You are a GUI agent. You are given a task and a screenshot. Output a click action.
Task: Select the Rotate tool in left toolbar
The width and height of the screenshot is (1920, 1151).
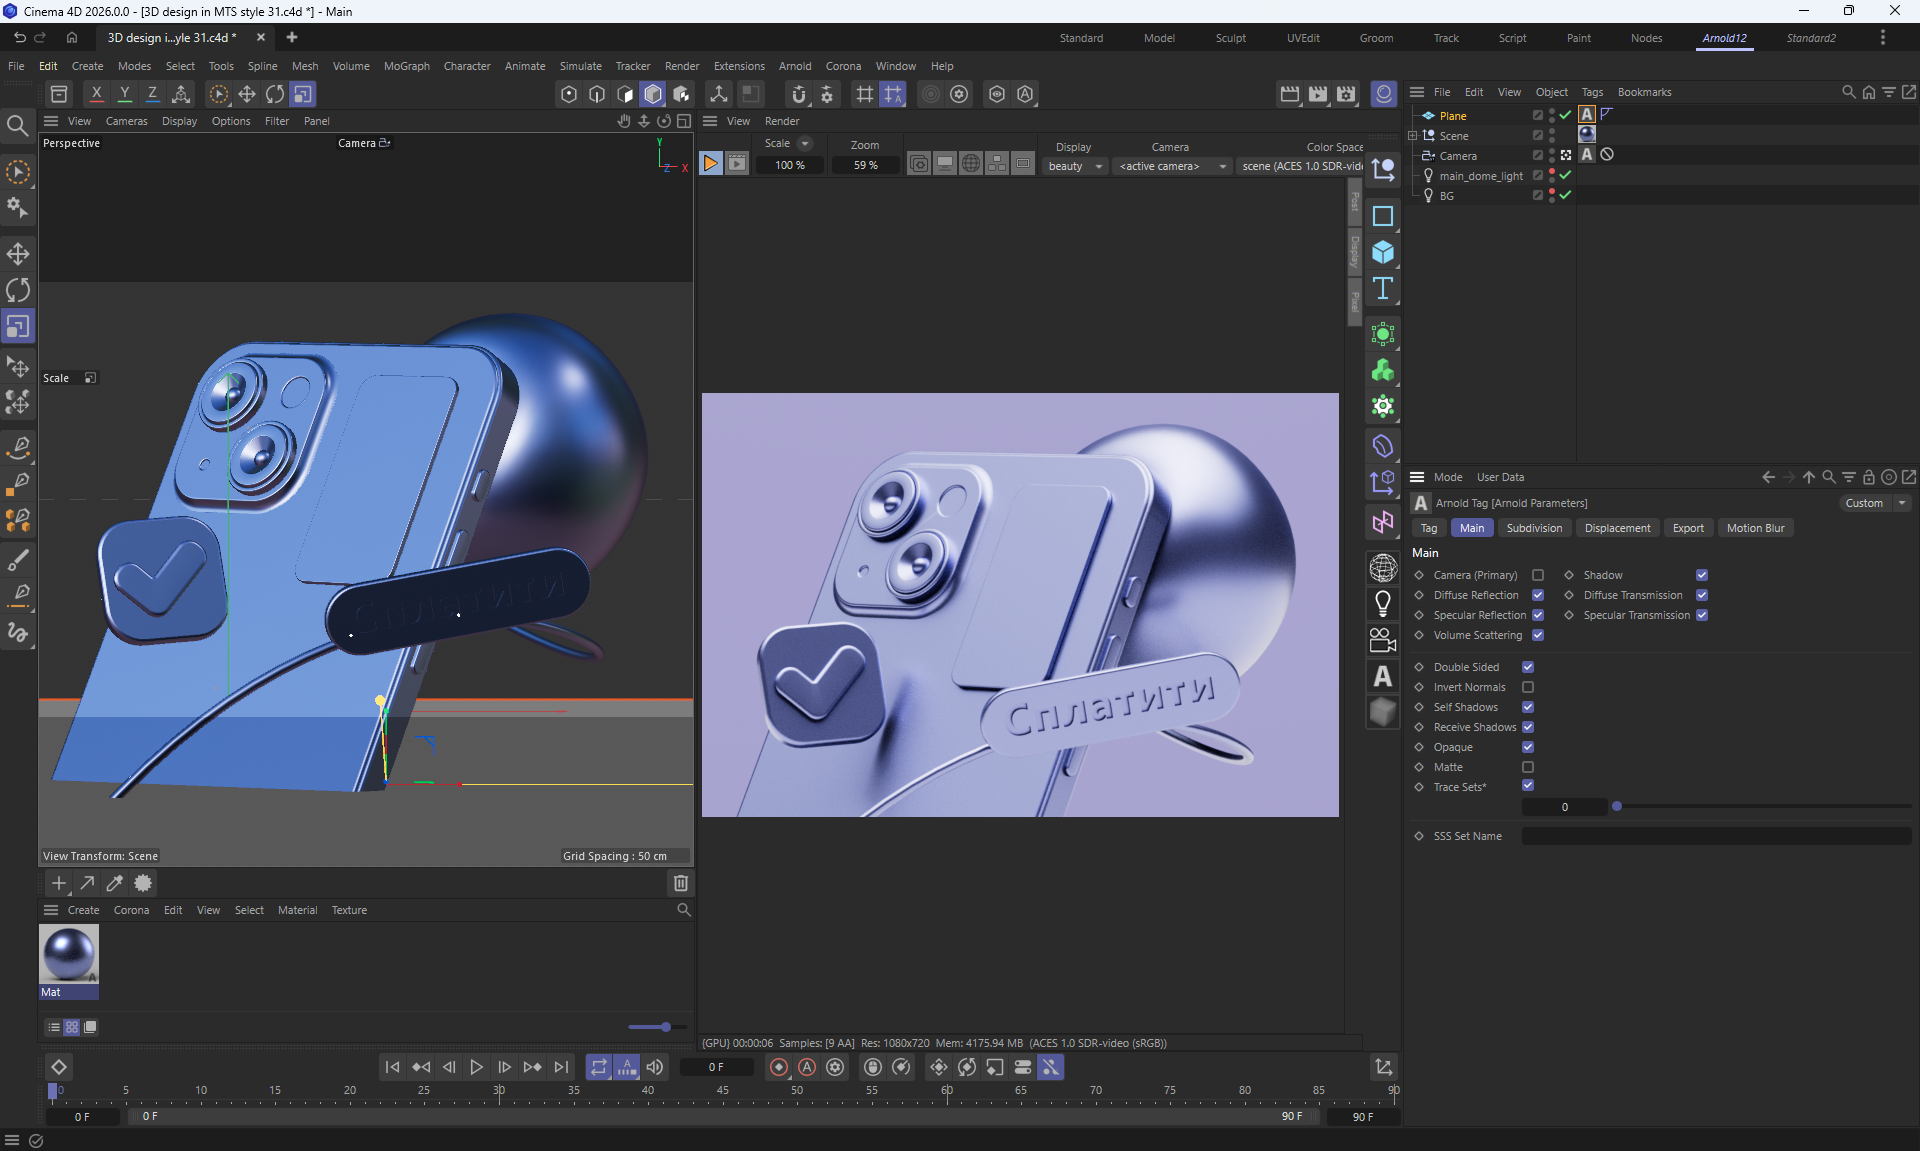18,290
